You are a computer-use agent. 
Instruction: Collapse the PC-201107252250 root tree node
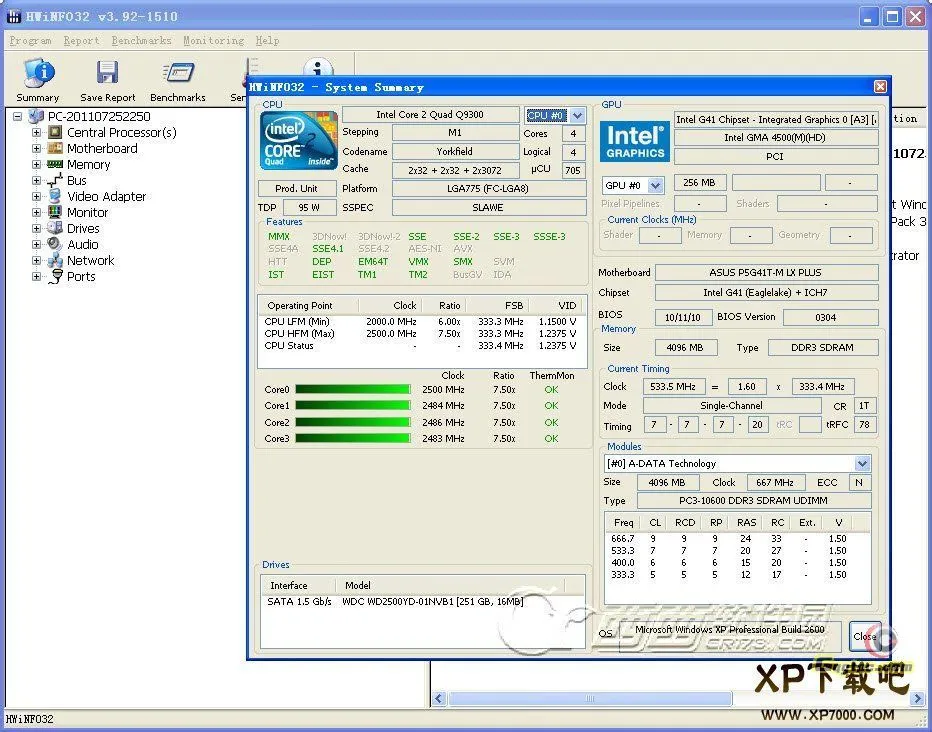[x=16, y=116]
